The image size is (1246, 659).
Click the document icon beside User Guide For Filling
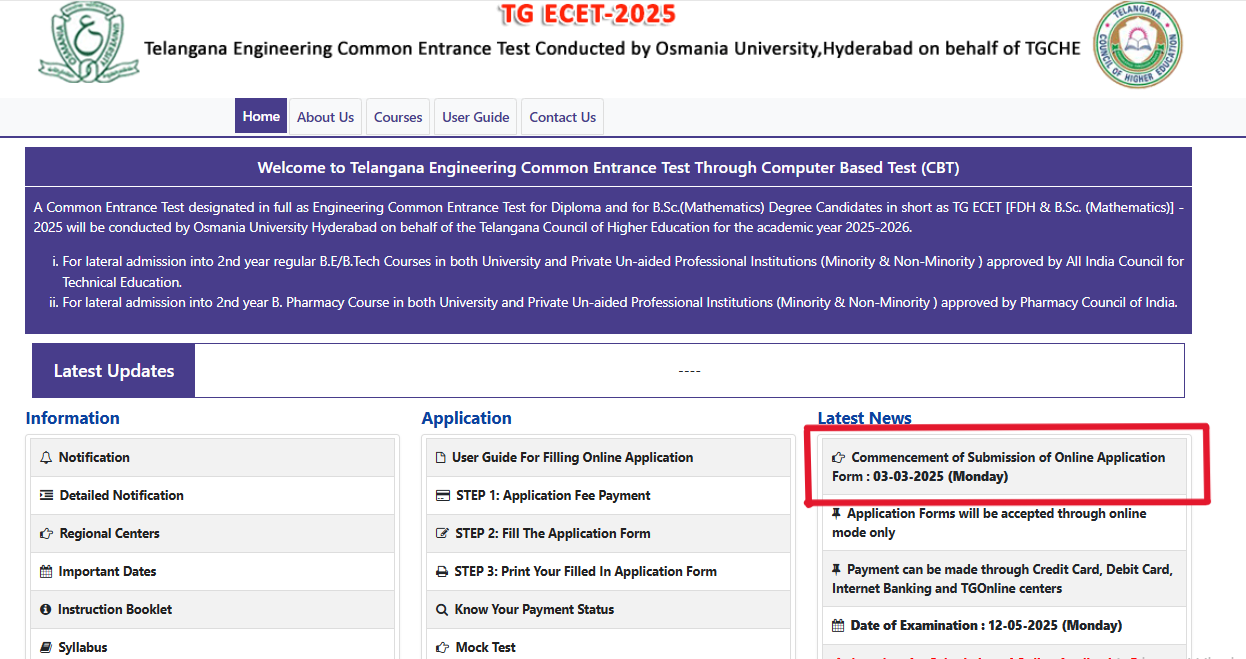[441, 457]
